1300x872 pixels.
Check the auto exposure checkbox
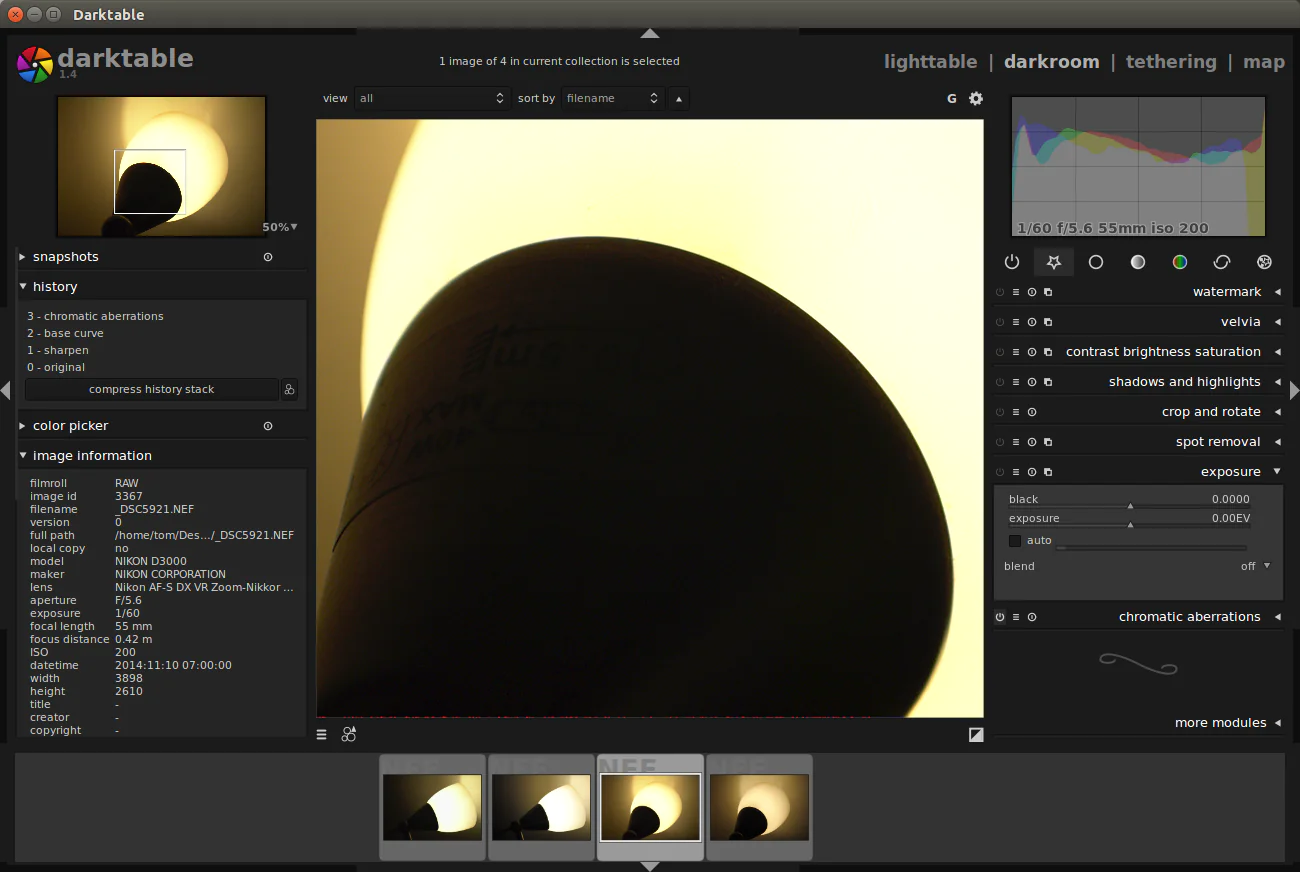point(1015,541)
